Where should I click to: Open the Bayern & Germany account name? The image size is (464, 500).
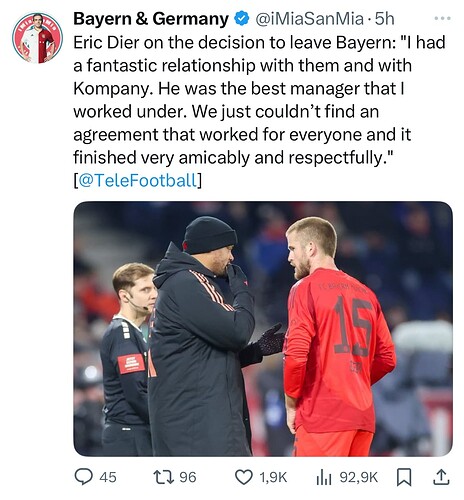point(151,19)
